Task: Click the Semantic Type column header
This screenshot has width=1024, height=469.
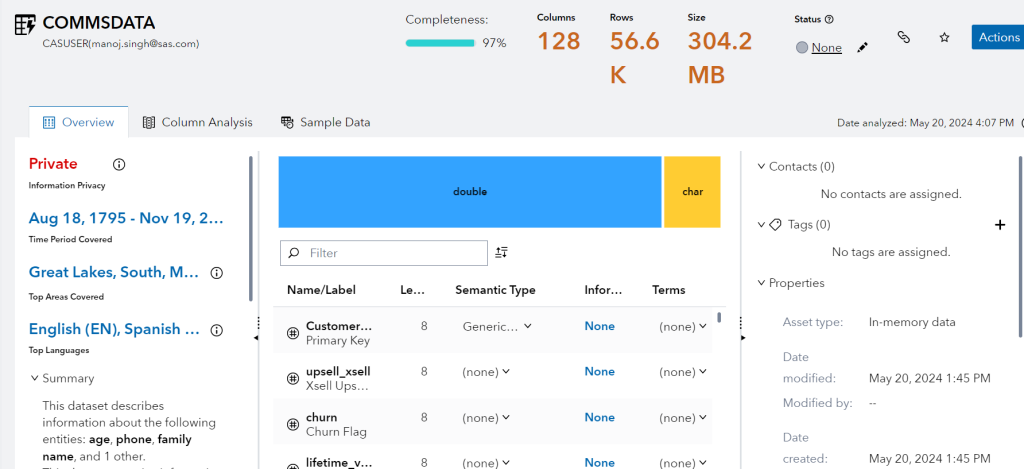Action: click(496, 290)
